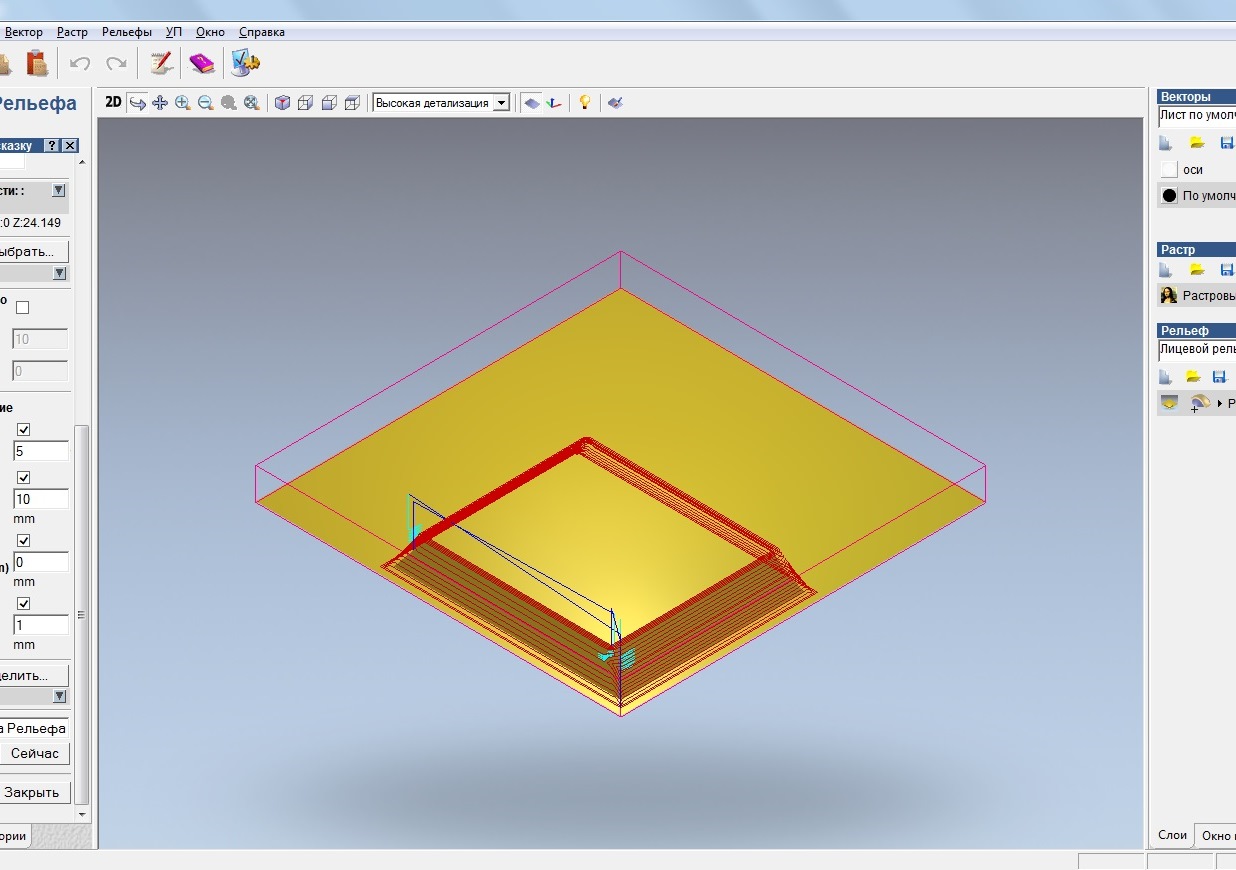Toggle the unchecked checkbox above field 10
The width and height of the screenshot is (1236, 870).
coord(23,307)
